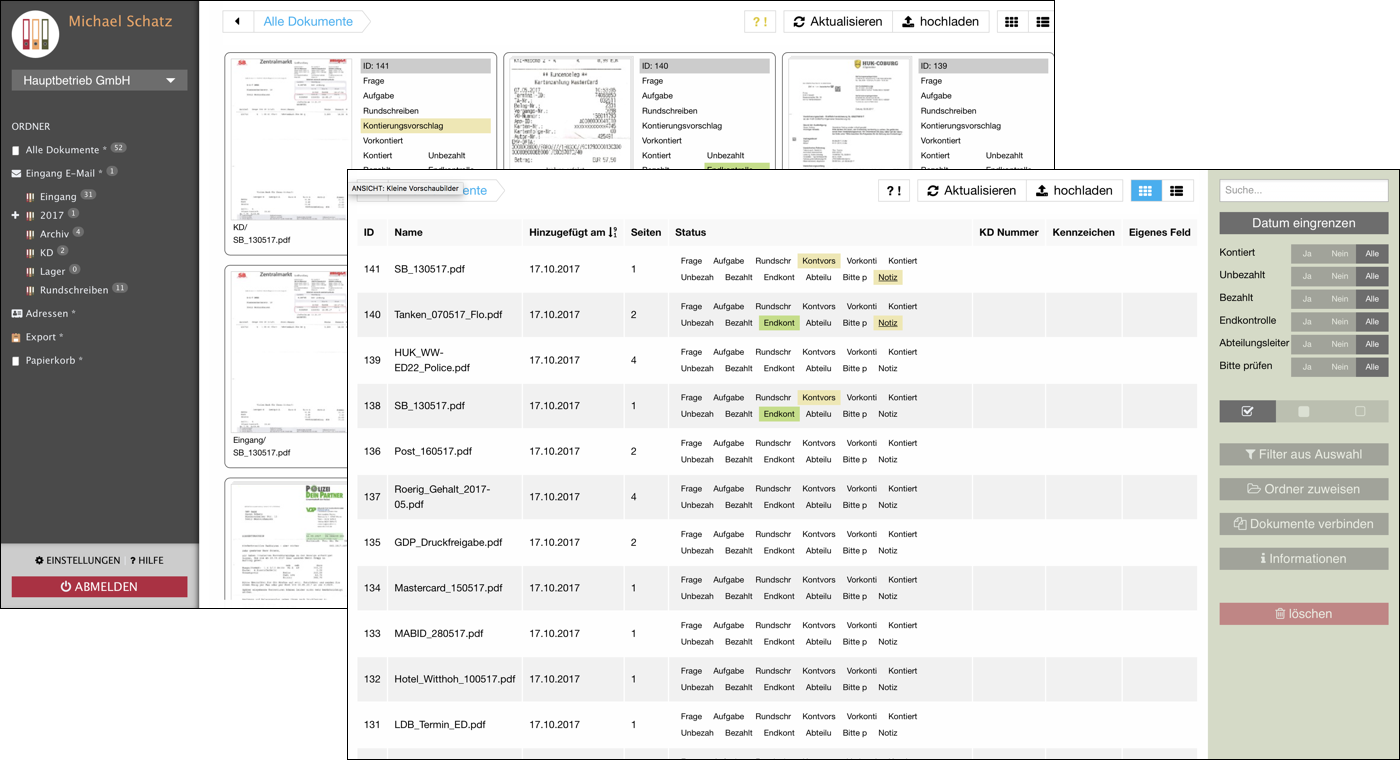
Task: Switch to small thumbnail grid view
Action: (1146, 190)
